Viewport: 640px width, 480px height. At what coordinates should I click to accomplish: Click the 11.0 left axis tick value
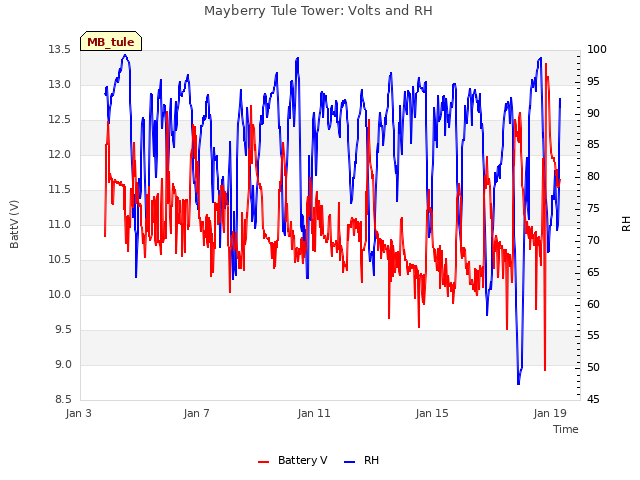coord(60,225)
